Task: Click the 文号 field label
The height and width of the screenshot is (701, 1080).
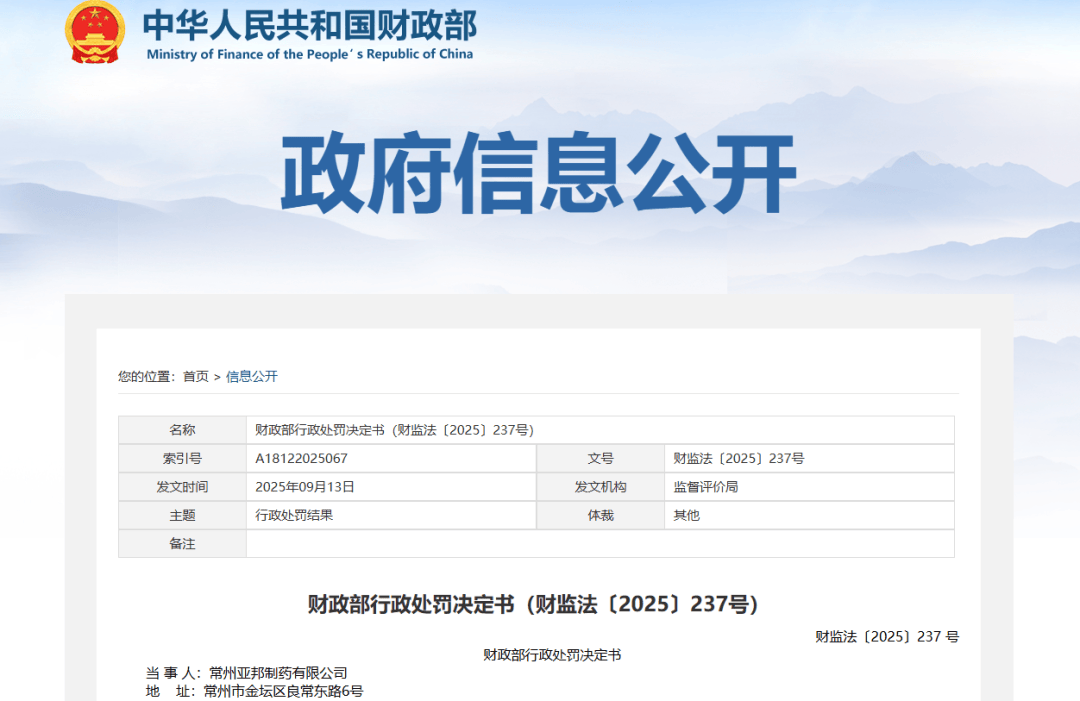Action: point(601,457)
